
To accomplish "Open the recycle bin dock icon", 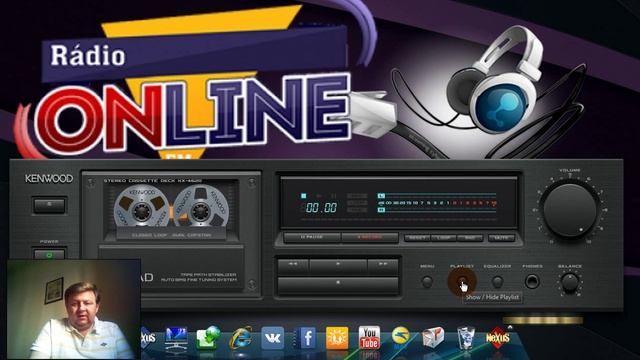I will (x=465, y=338).
